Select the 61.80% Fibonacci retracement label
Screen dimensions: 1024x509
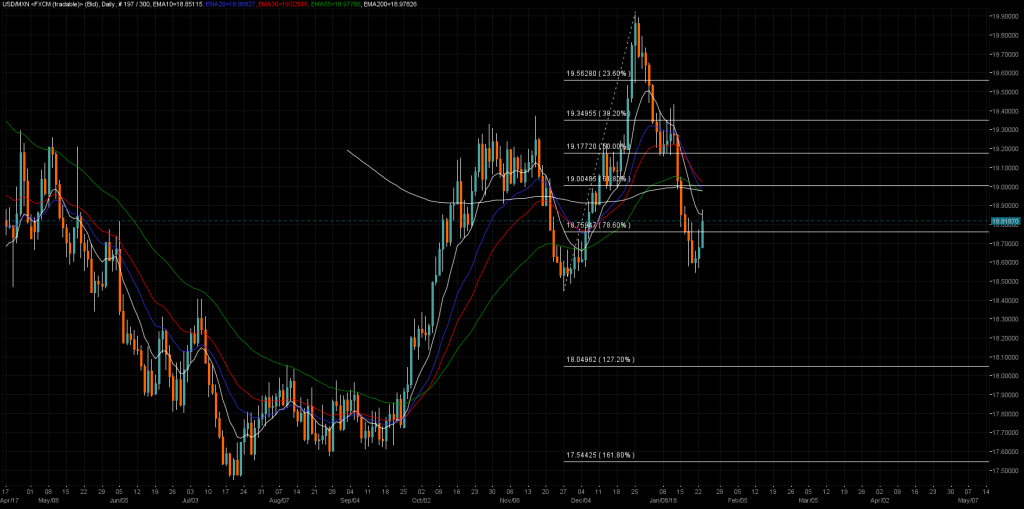[596, 179]
